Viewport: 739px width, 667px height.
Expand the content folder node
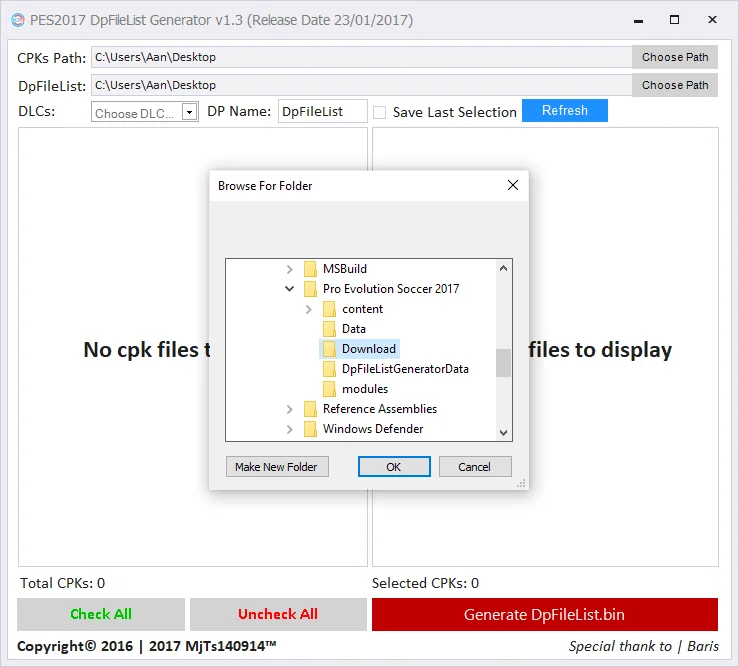309,309
